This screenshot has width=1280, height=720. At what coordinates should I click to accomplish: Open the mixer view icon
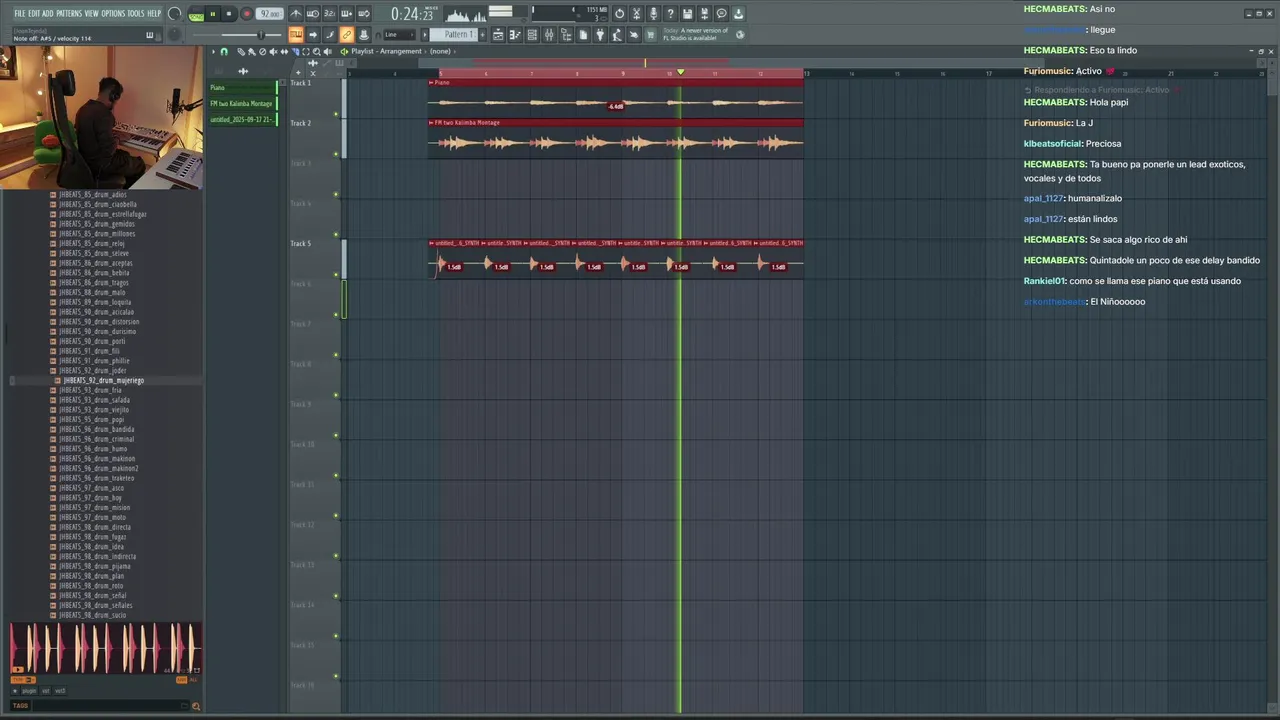pos(549,34)
